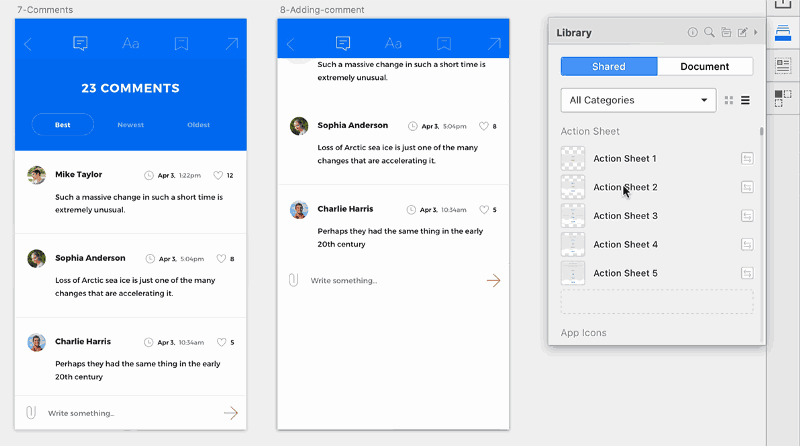
Task: Click the comments icon in 8-Adding-comment header
Action: click(x=343, y=43)
